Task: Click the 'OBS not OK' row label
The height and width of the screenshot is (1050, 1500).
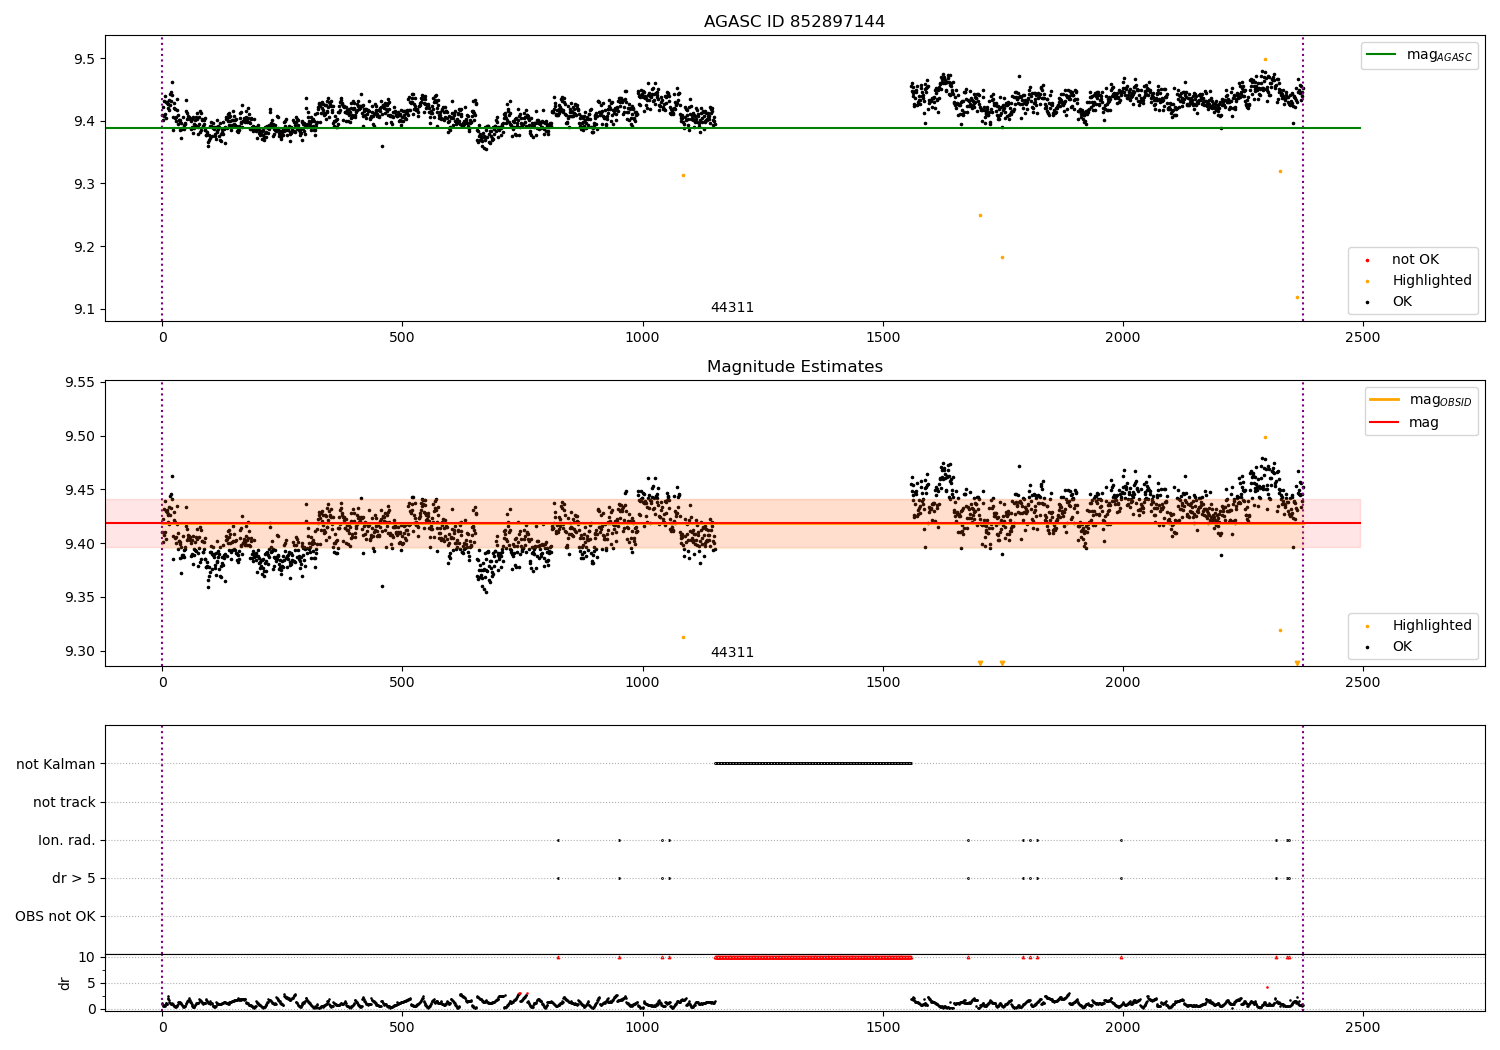Action: [x=55, y=916]
